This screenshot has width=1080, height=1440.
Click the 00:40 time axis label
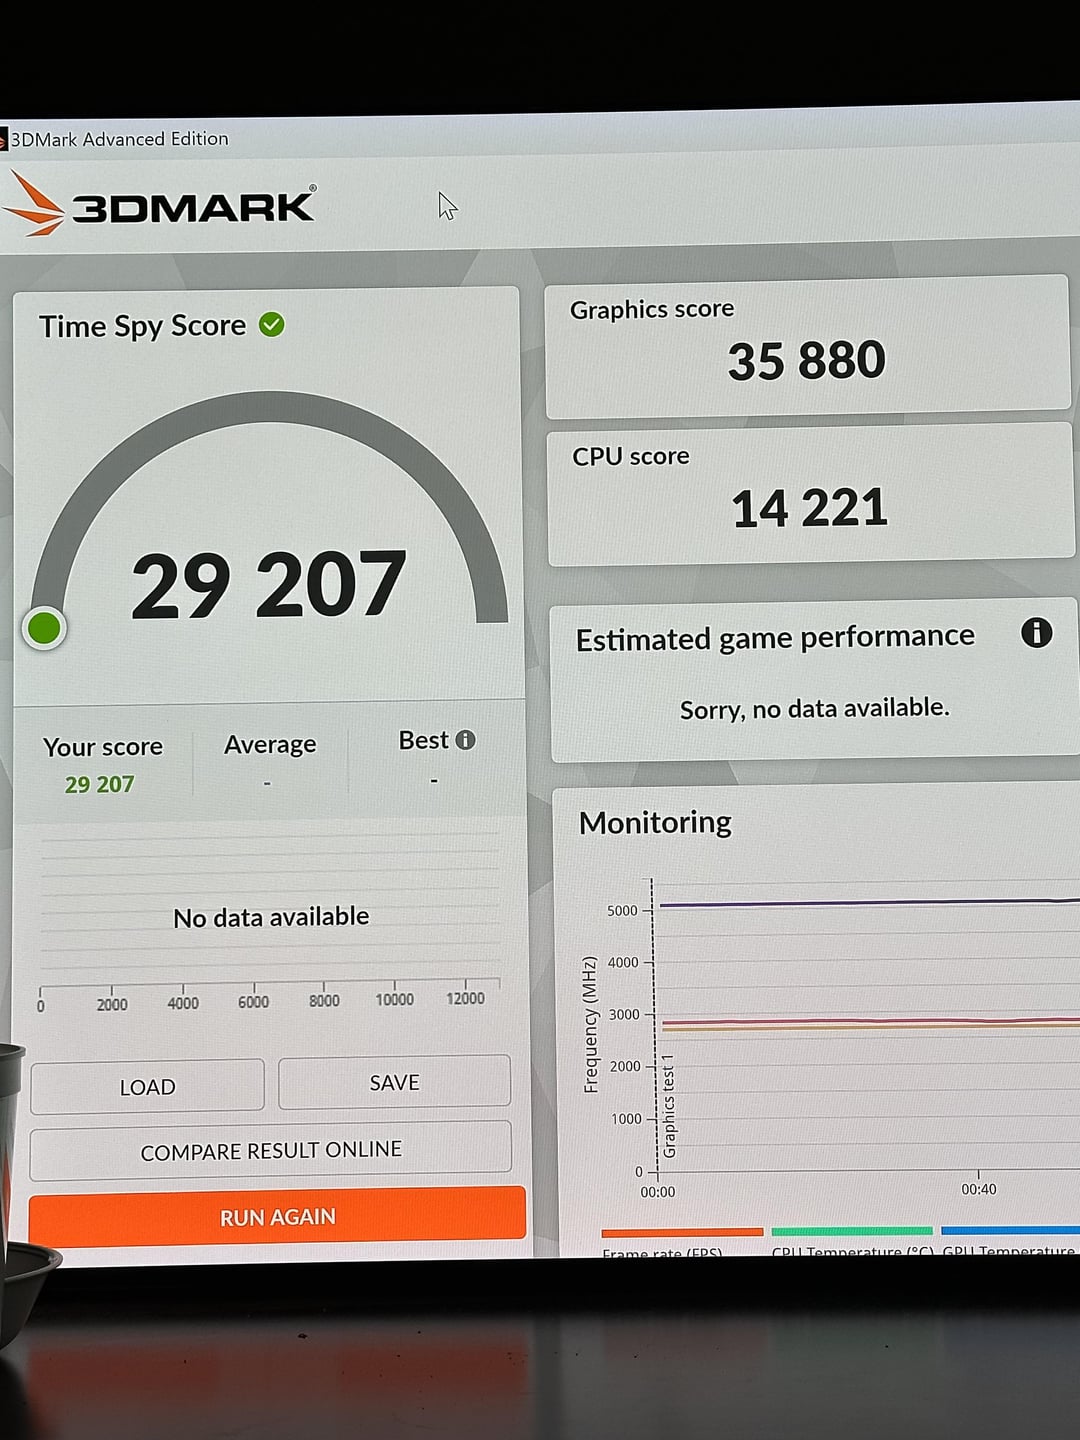coord(978,1189)
